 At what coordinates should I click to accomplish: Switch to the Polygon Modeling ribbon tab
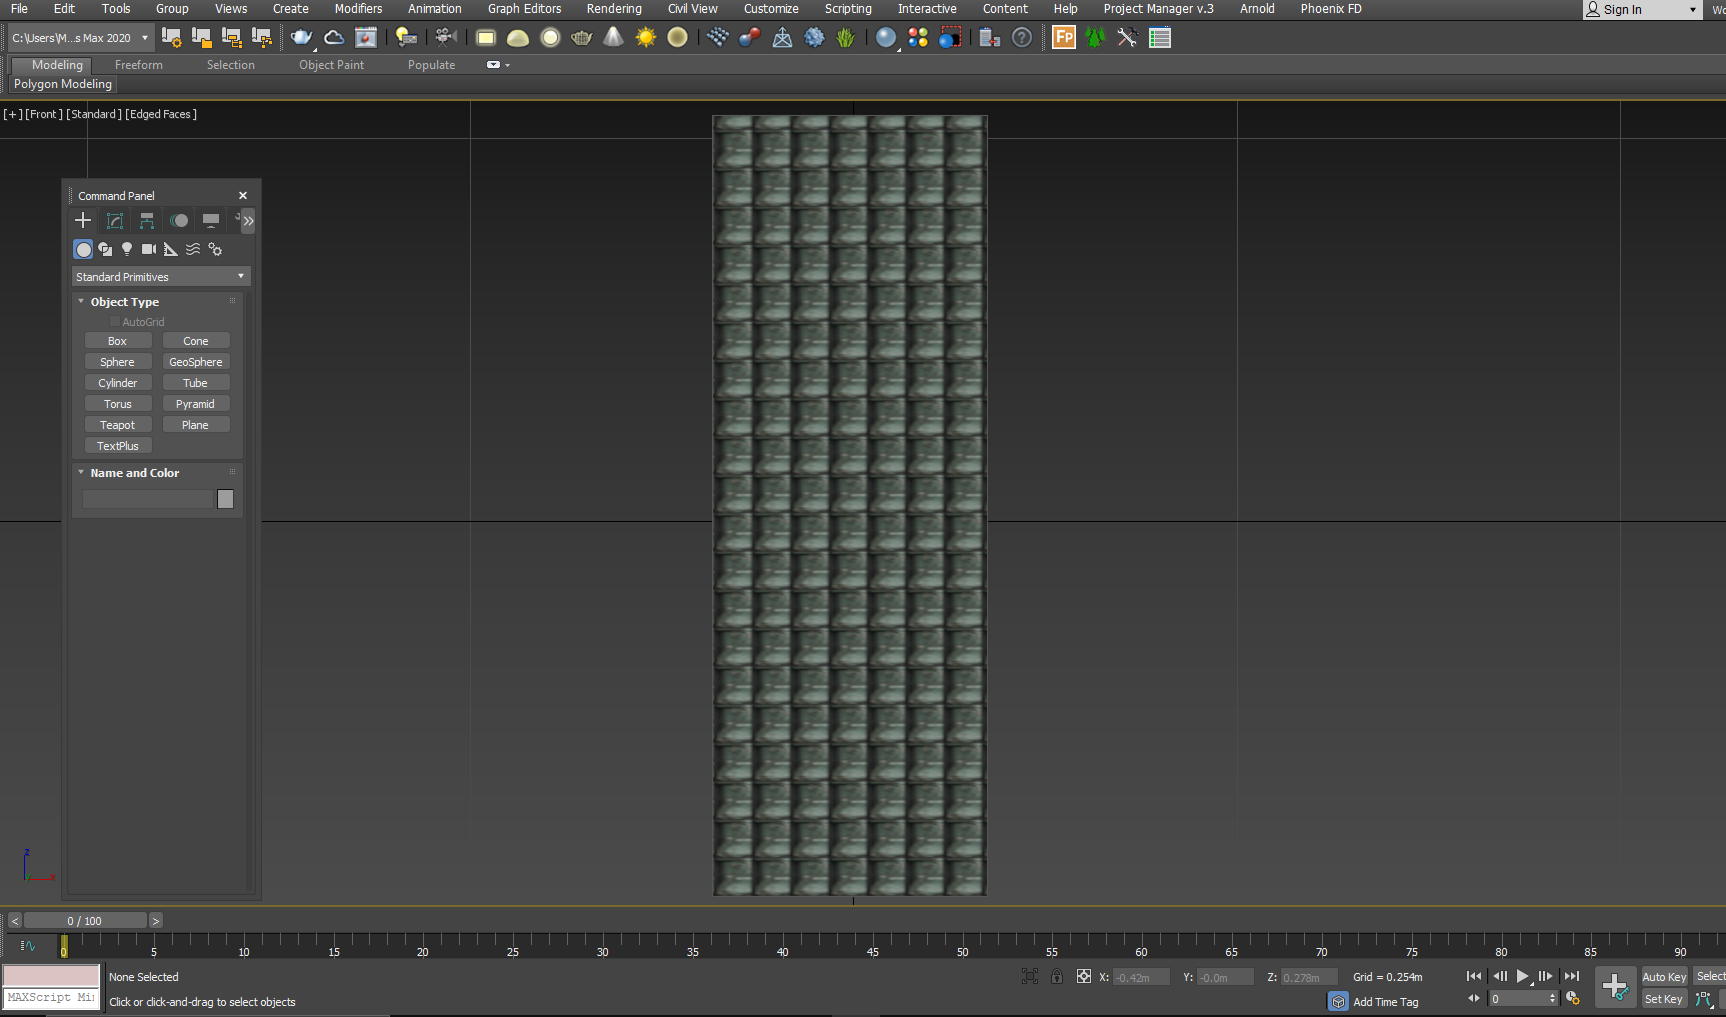tap(62, 84)
